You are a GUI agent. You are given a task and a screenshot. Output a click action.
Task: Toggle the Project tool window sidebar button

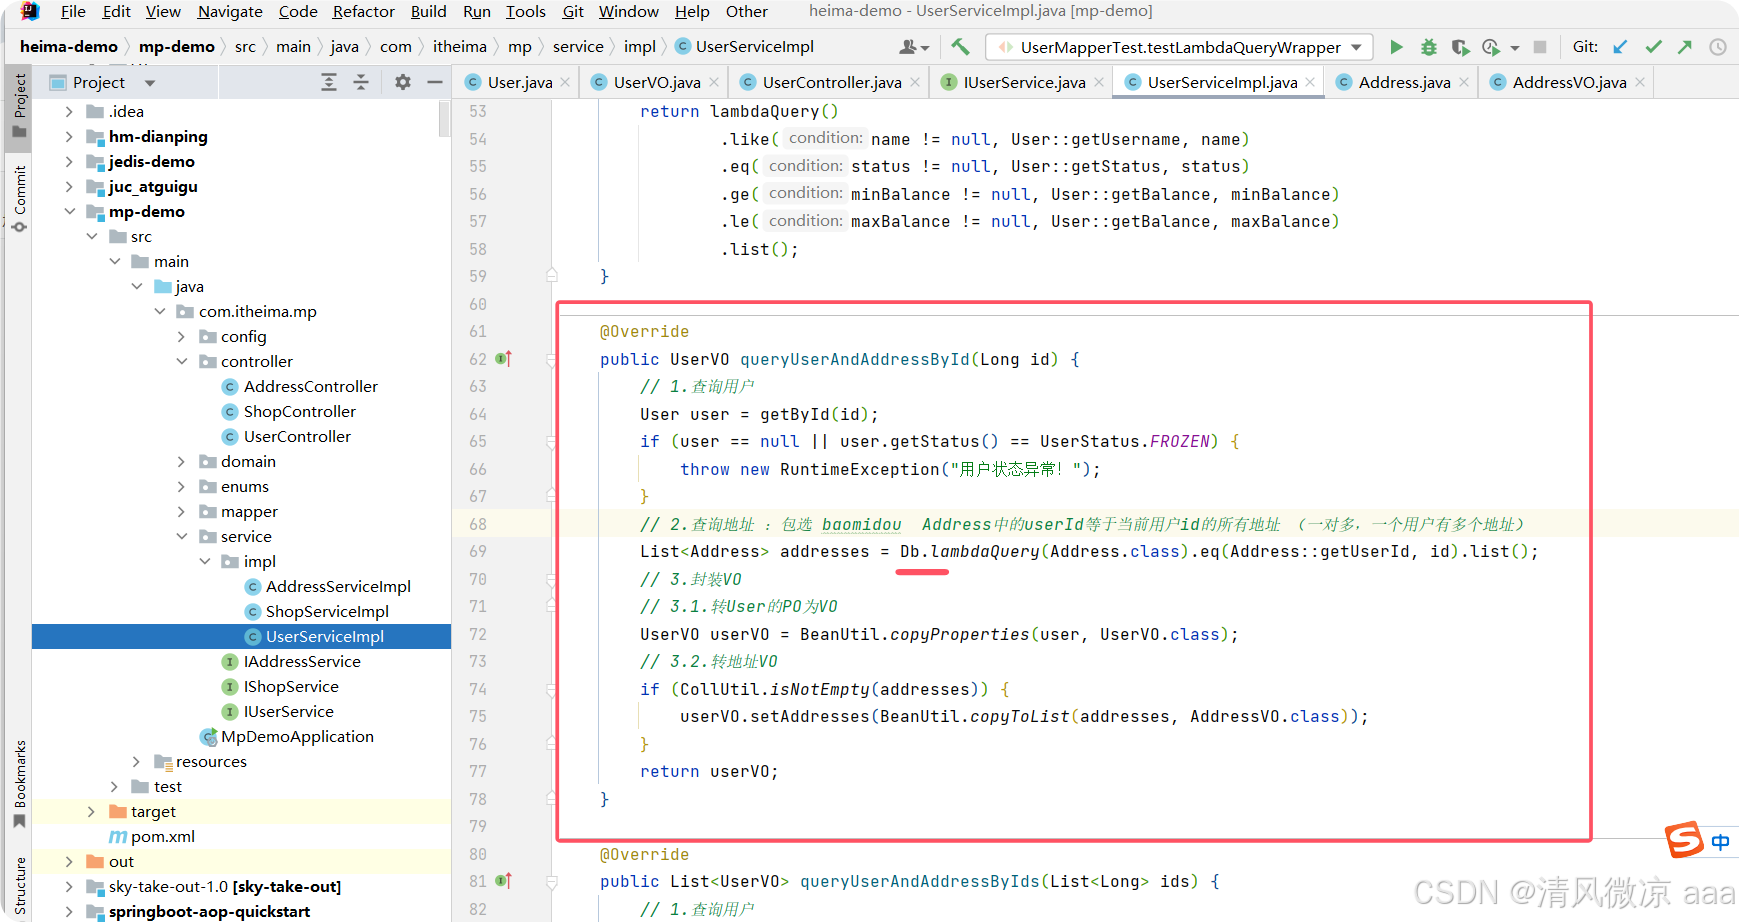pyautogui.click(x=19, y=106)
